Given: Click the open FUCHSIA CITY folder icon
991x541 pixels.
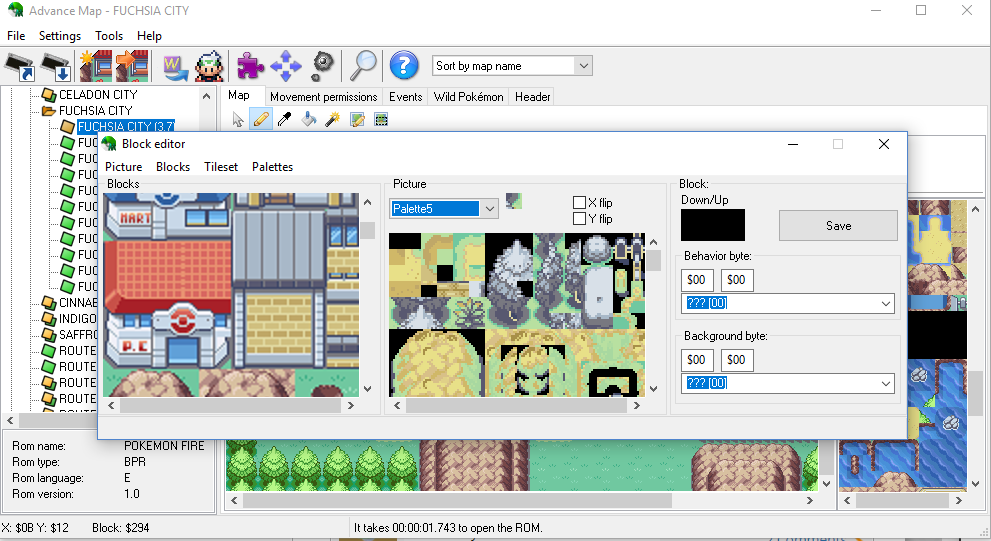Looking at the screenshot, I should click(x=49, y=111).
